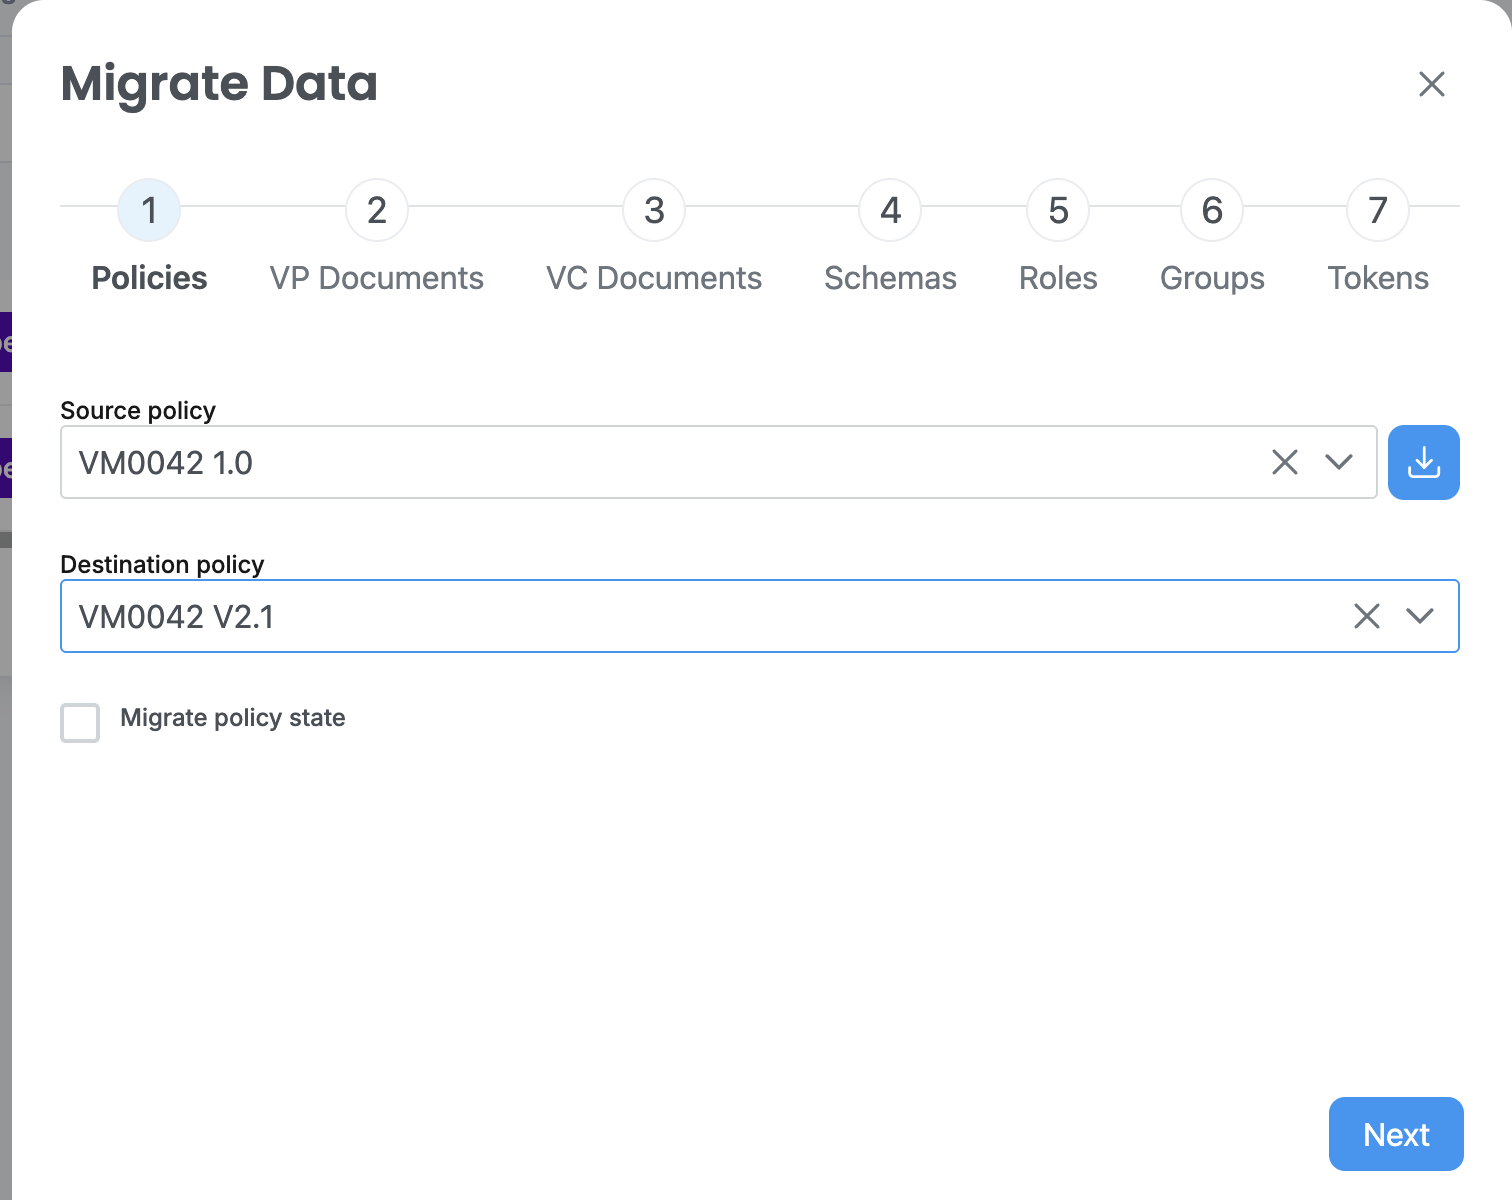Go to the Schemas step

click(x=890, y=278)
